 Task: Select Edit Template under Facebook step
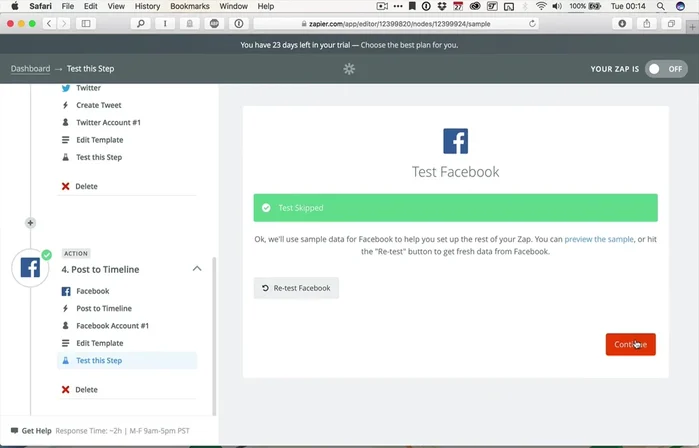point(99,343)
